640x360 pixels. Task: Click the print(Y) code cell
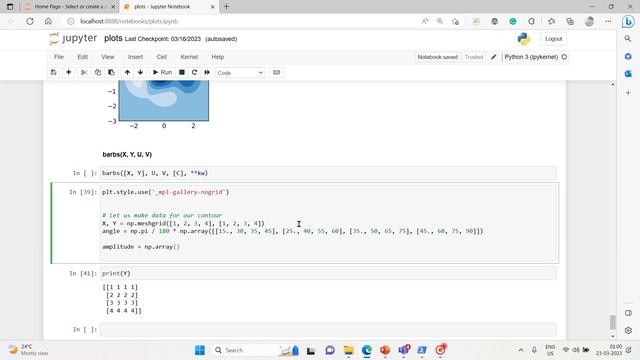coord(328,273)
